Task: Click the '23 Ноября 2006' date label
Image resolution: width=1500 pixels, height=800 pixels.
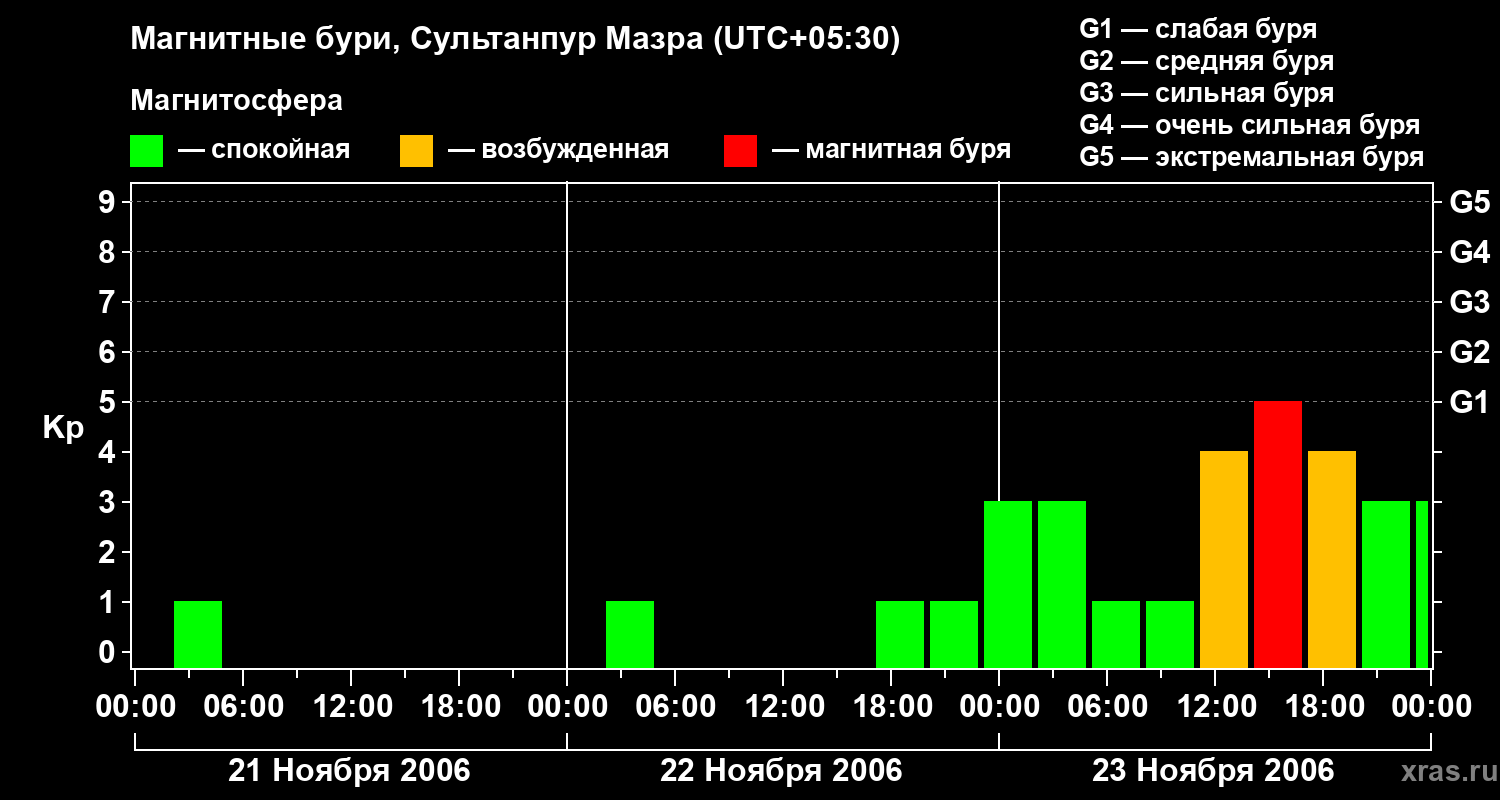Action: coord(1213,770)
